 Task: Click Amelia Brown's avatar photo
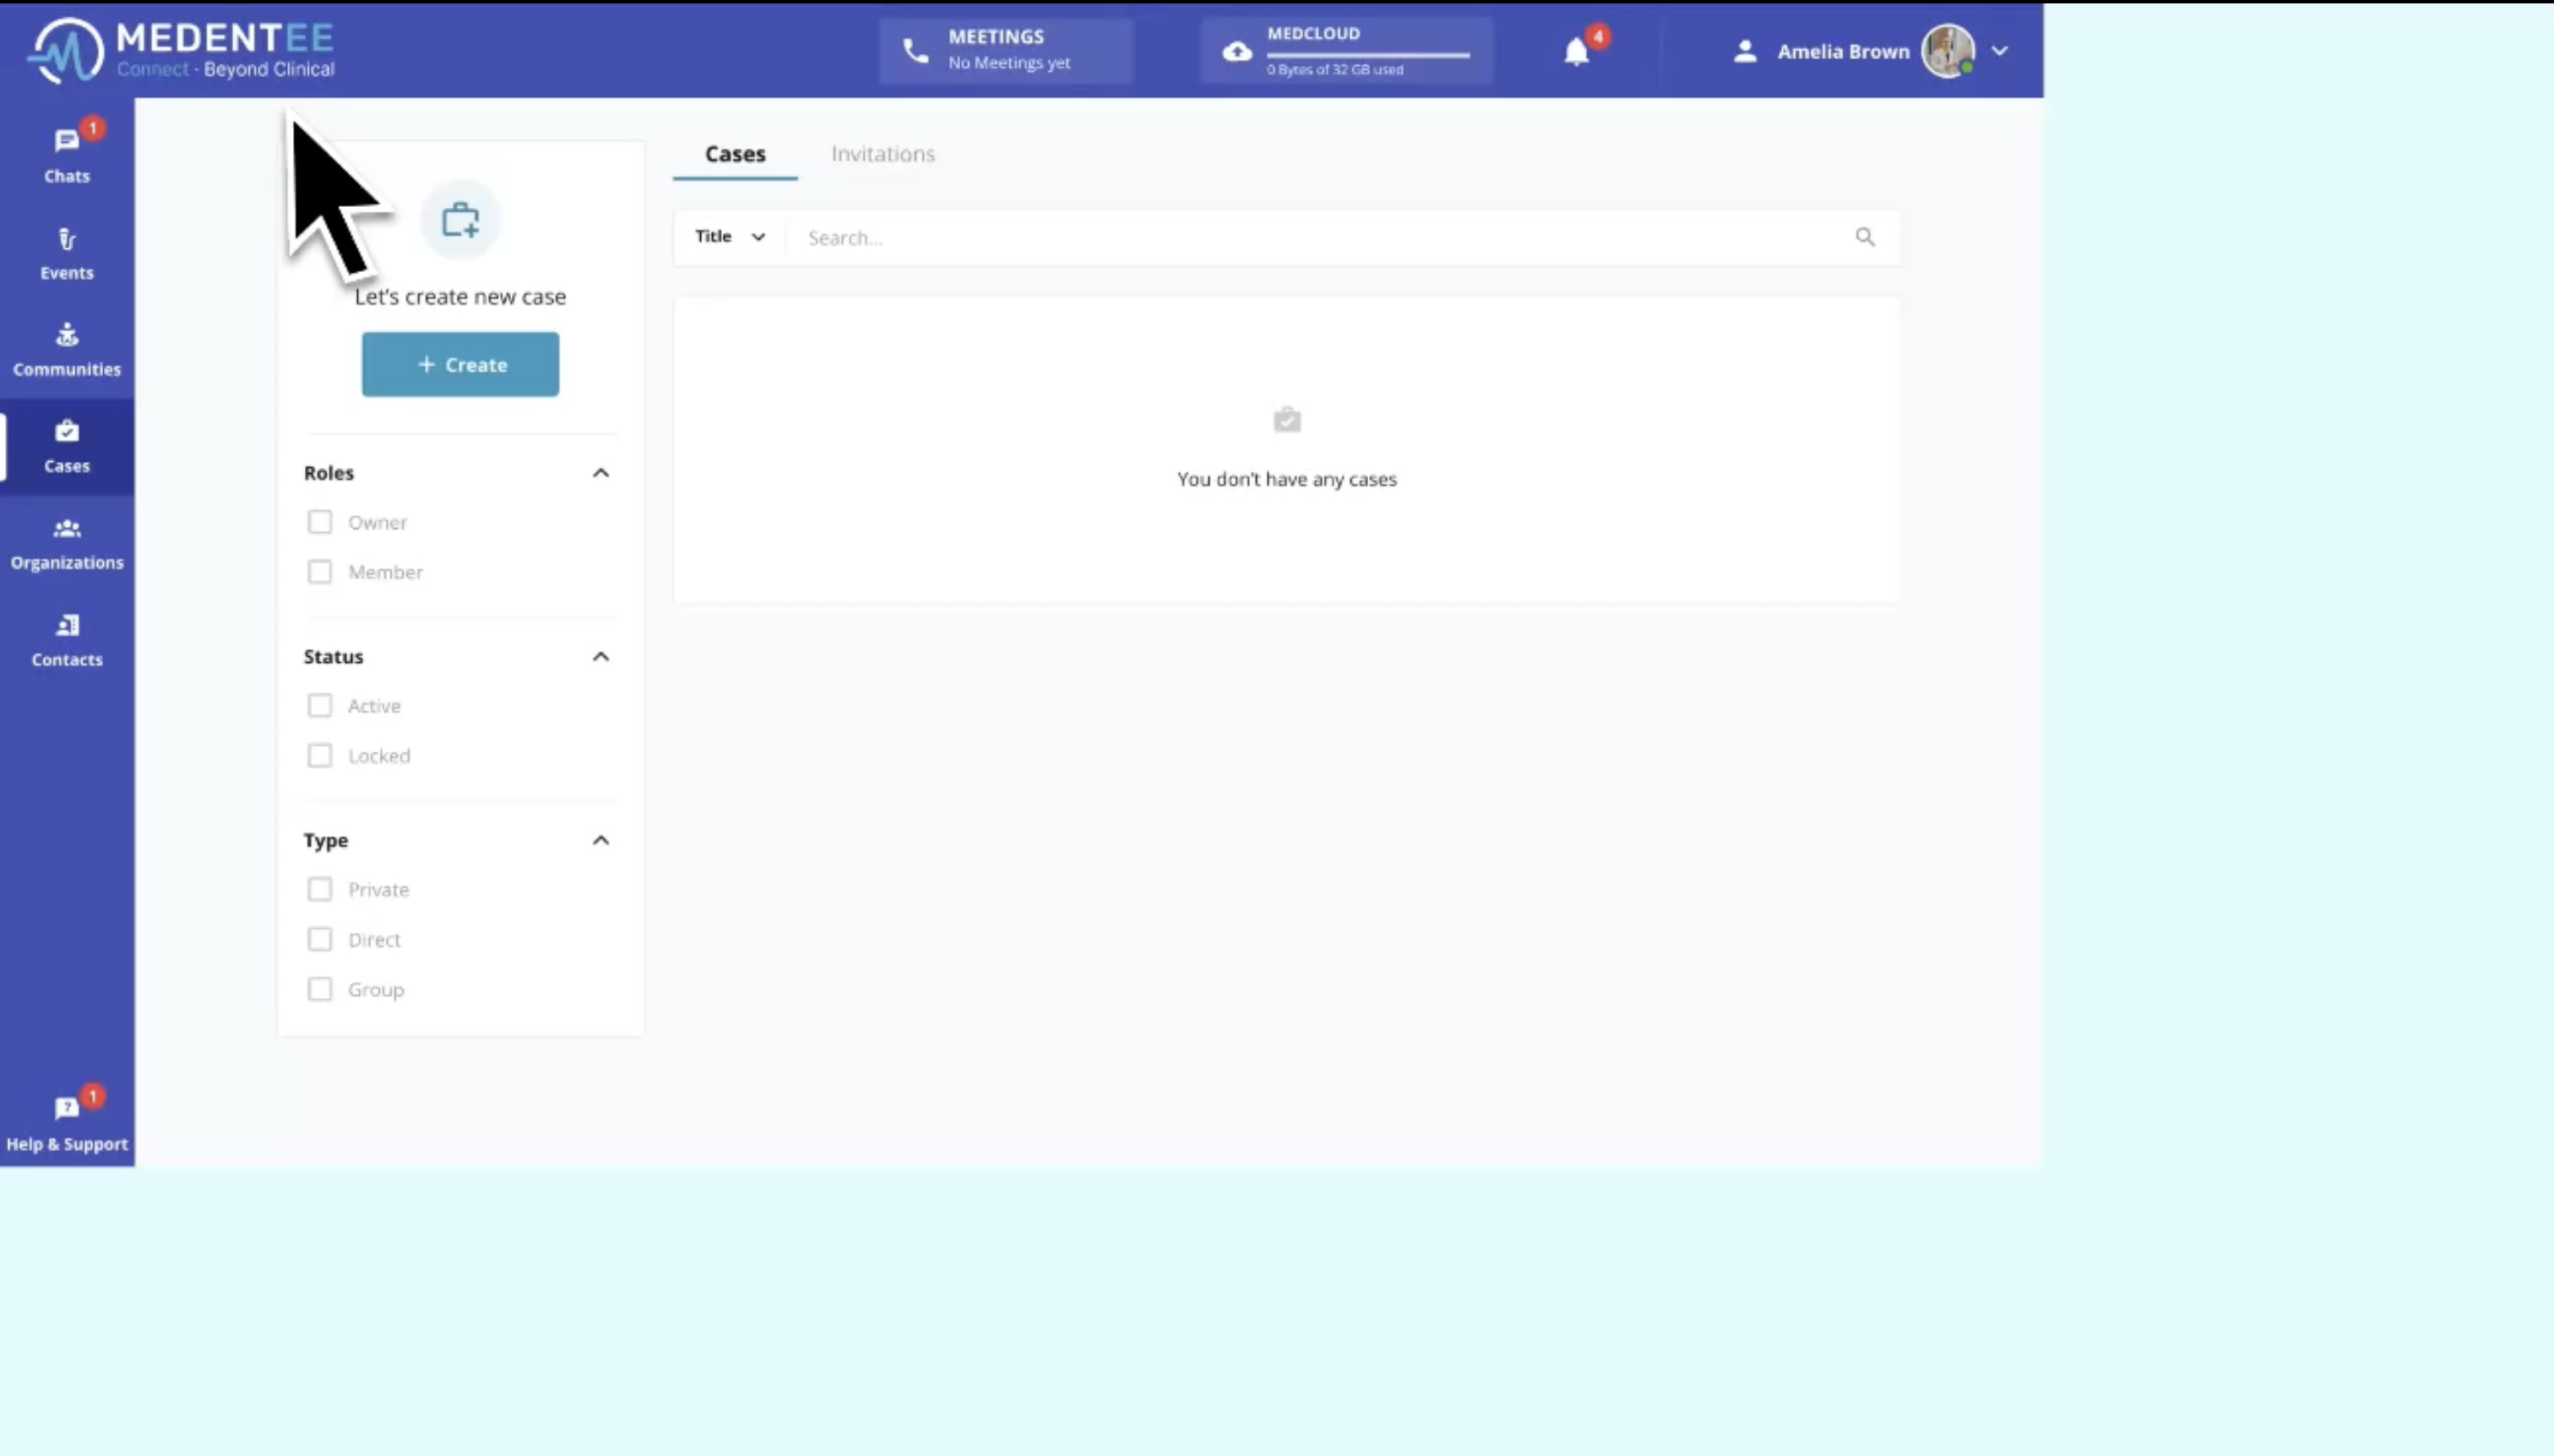coord(1948,51)
